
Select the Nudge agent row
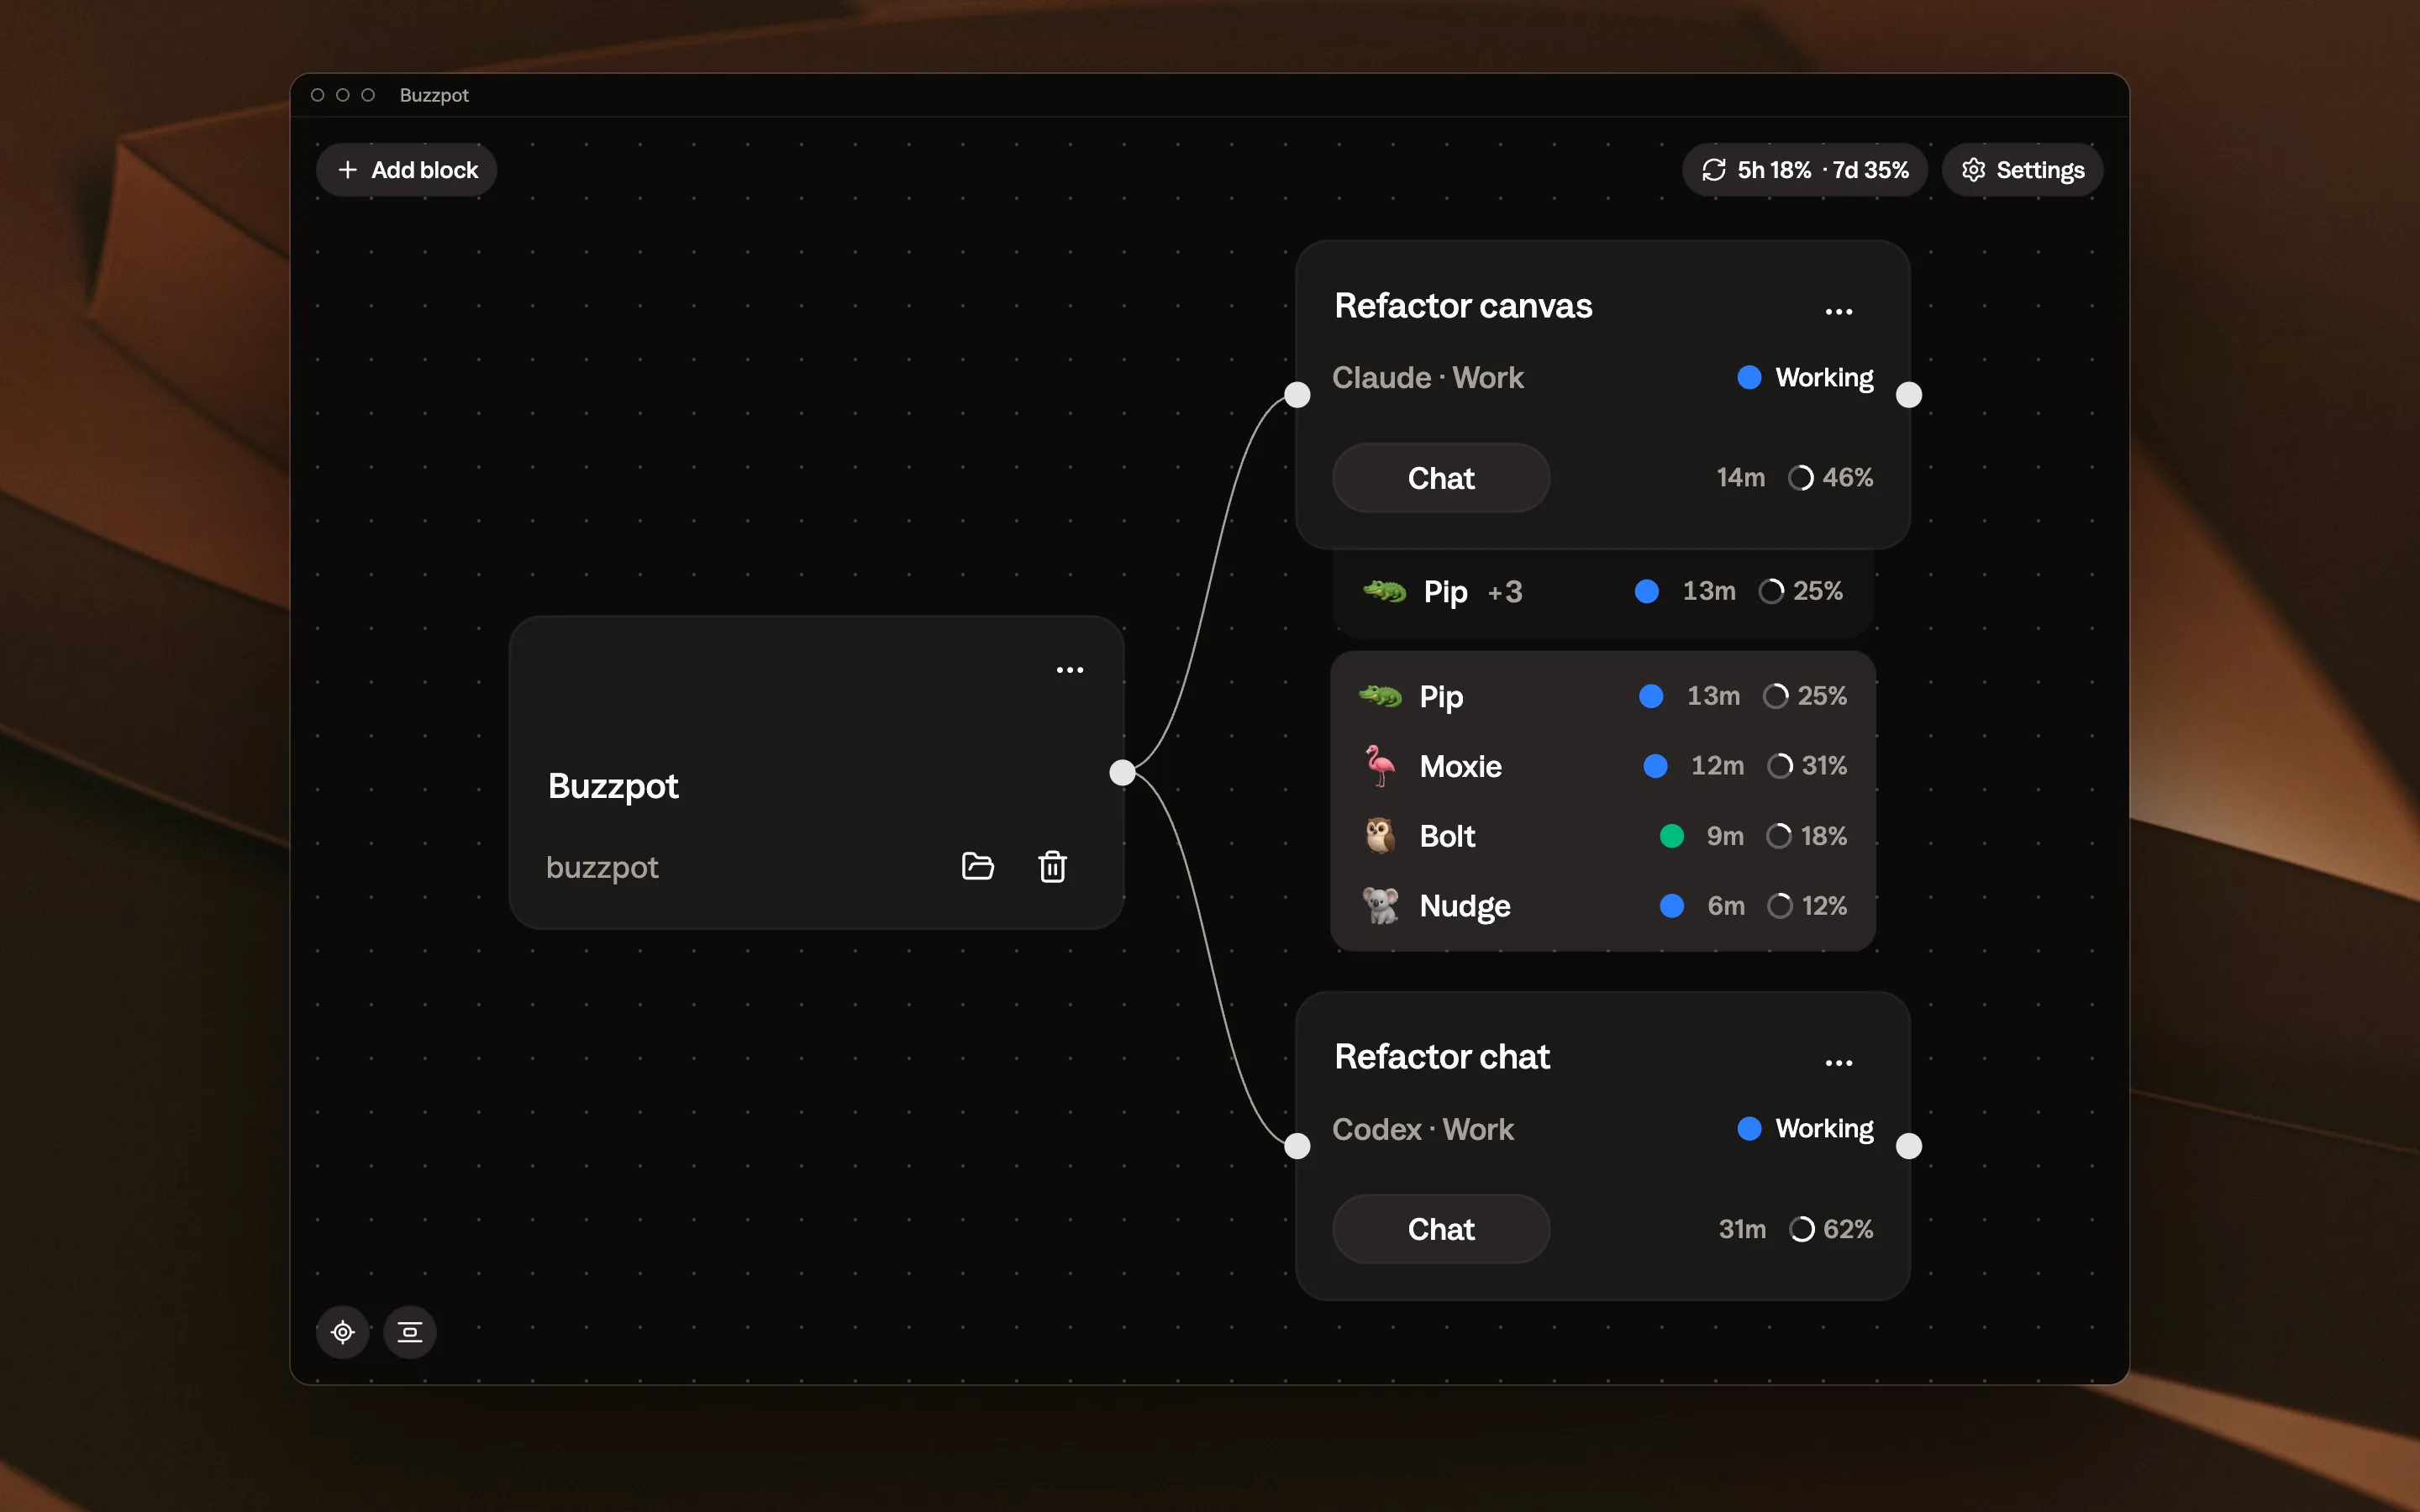pyautogui.click(x=1603, y=906)
